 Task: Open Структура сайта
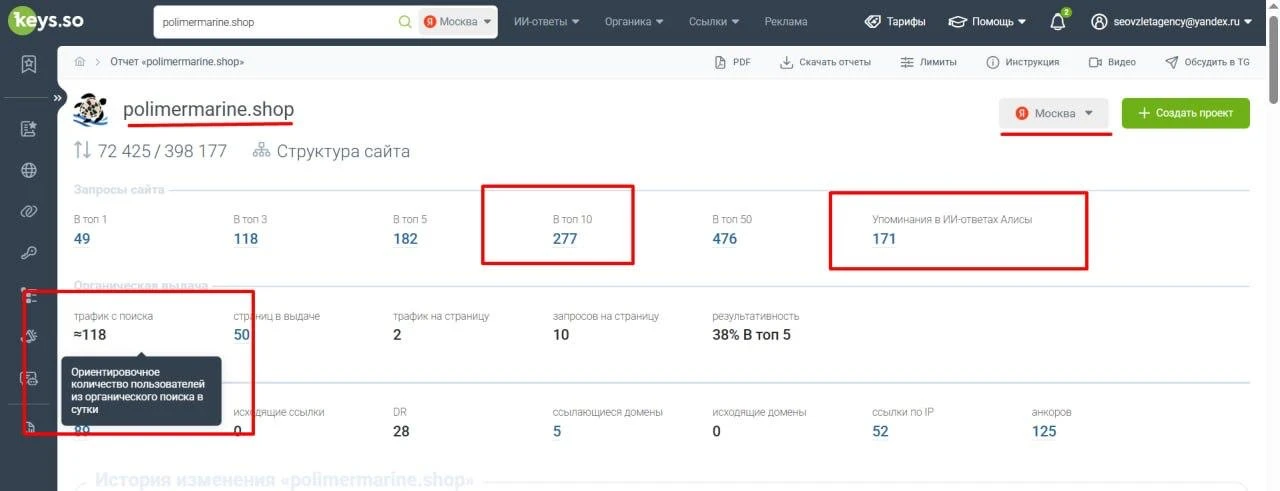click(x=331, y=151)
